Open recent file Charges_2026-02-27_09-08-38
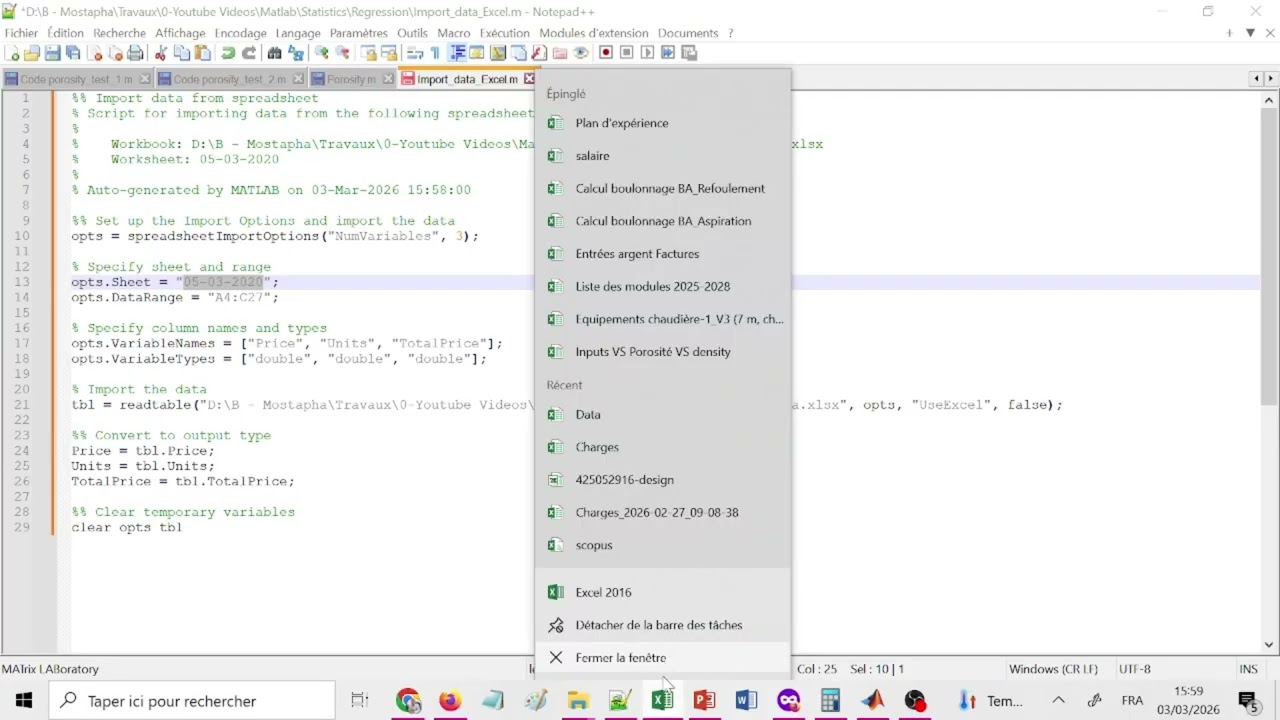 coord(663,512)
